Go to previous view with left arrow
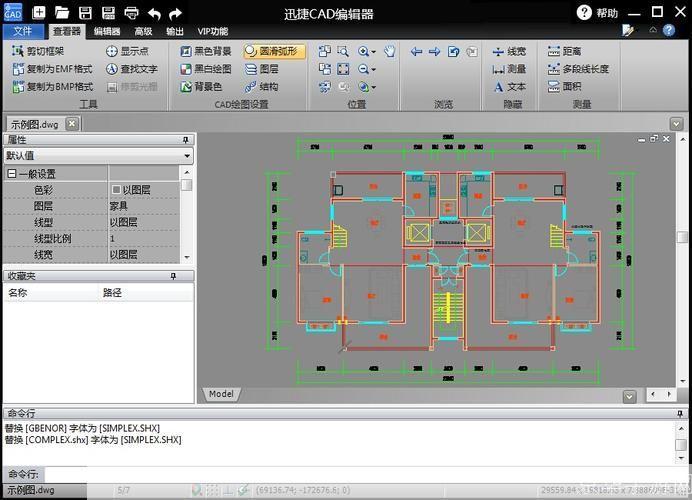Viewport: 692px width, 500px height. point(416,52)
